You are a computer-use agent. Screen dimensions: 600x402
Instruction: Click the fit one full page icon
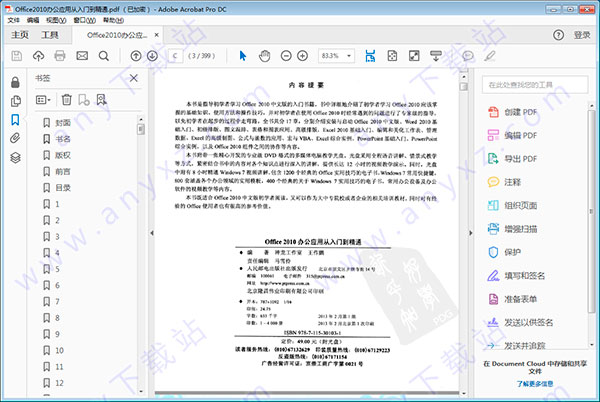tap(392, 56)
